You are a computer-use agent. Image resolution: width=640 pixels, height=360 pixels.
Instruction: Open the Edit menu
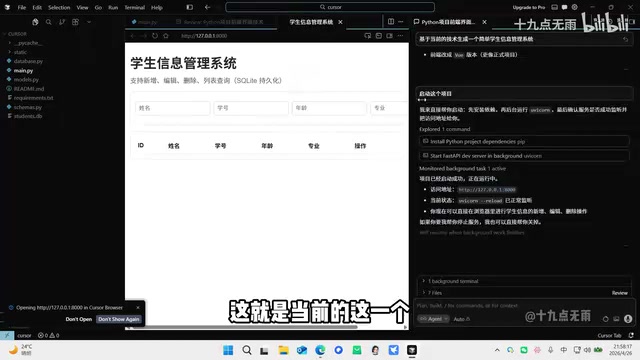coord(37,7)
